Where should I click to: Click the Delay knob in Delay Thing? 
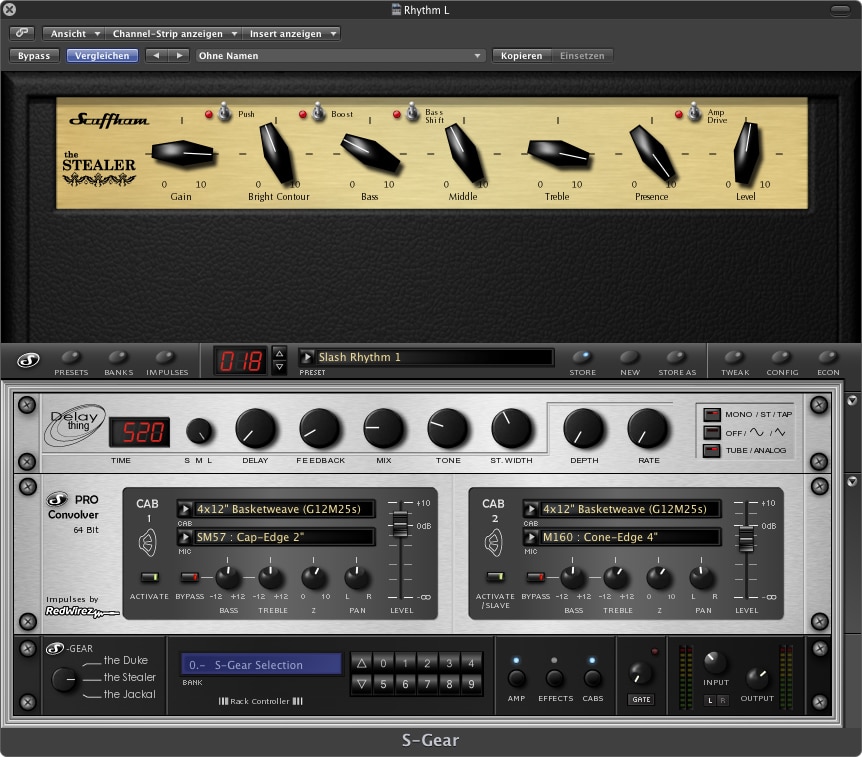(x=256, y=429)
